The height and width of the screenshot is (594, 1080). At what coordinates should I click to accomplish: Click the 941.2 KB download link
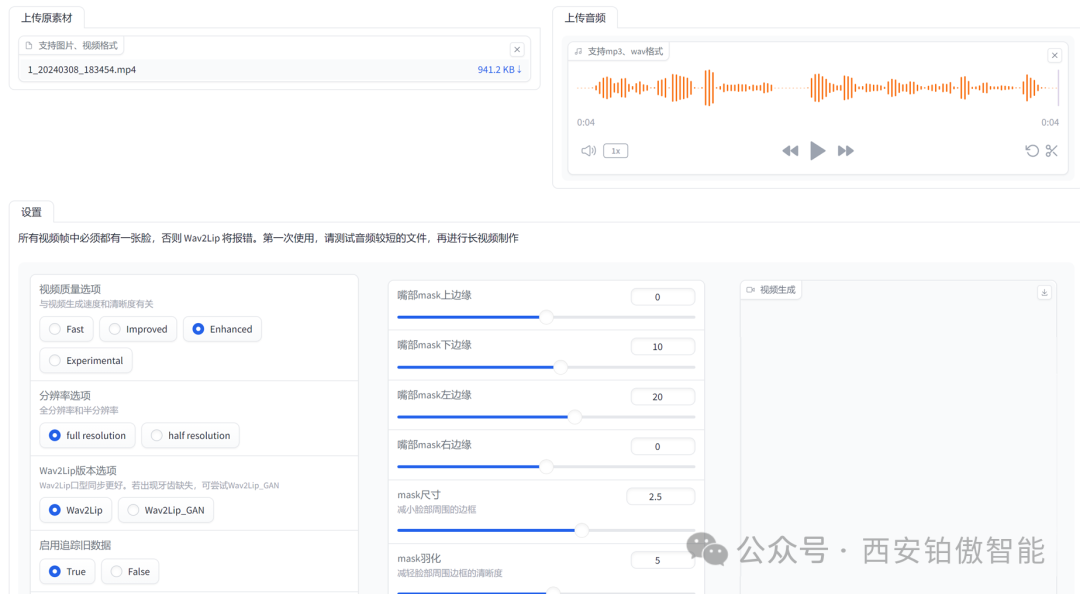(x=498, y=69)
